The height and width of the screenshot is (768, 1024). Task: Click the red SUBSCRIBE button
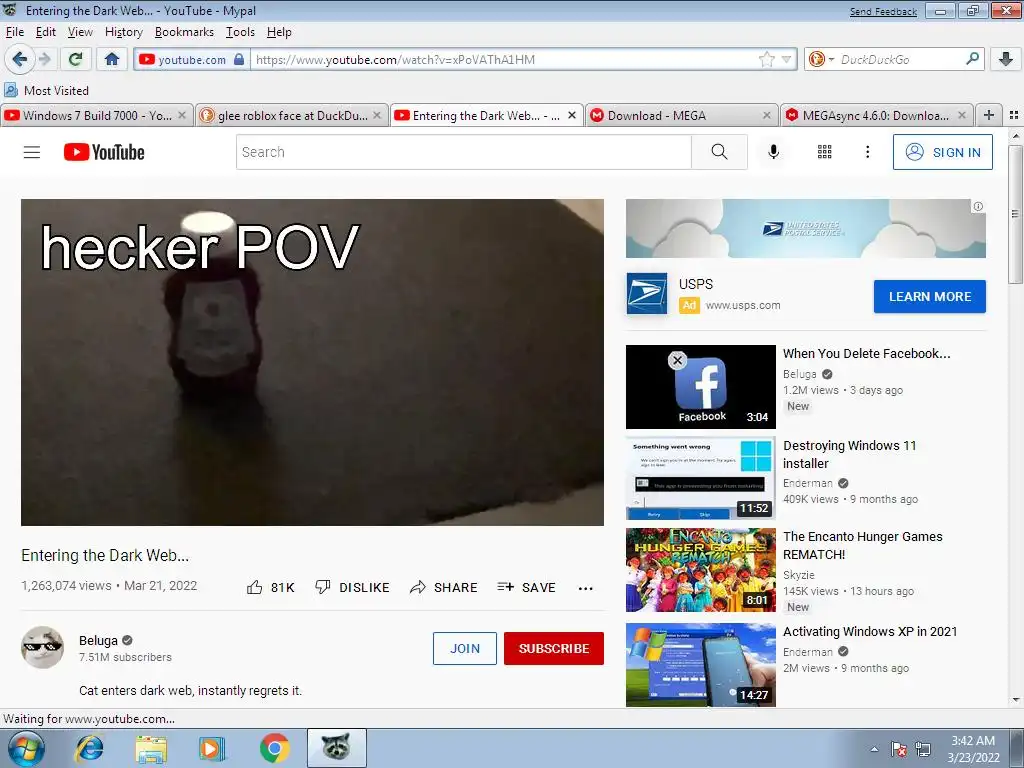click(x=554, y=648)
